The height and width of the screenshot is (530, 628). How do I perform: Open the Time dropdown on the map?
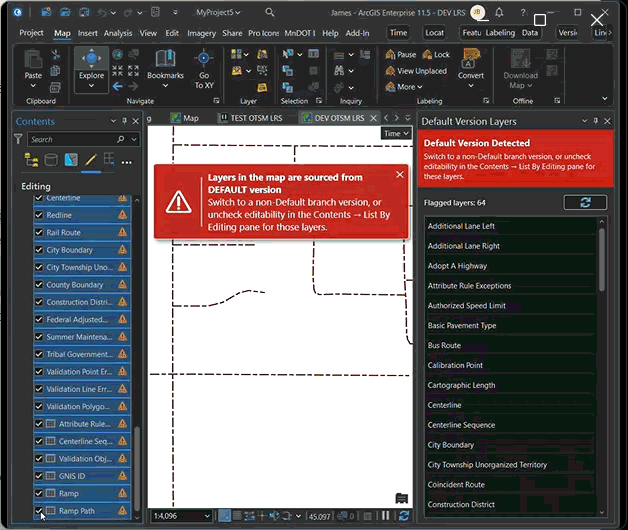(x=396, y=133)
